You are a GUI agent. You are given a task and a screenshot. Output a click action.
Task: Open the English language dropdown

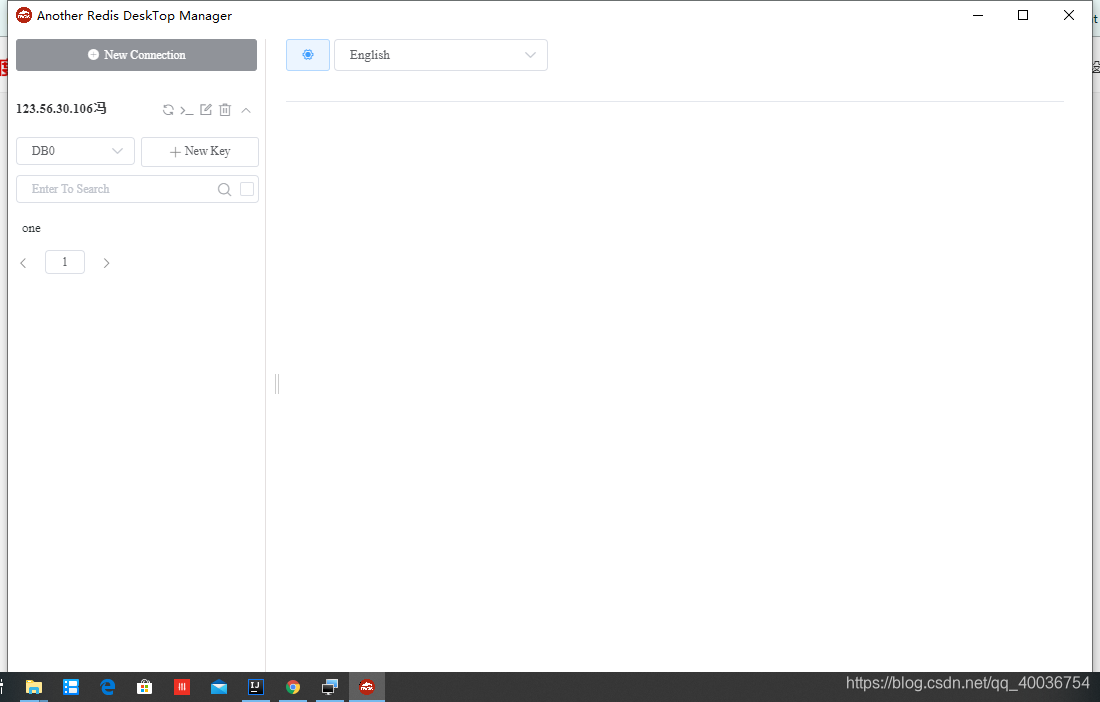pos(440,55)
